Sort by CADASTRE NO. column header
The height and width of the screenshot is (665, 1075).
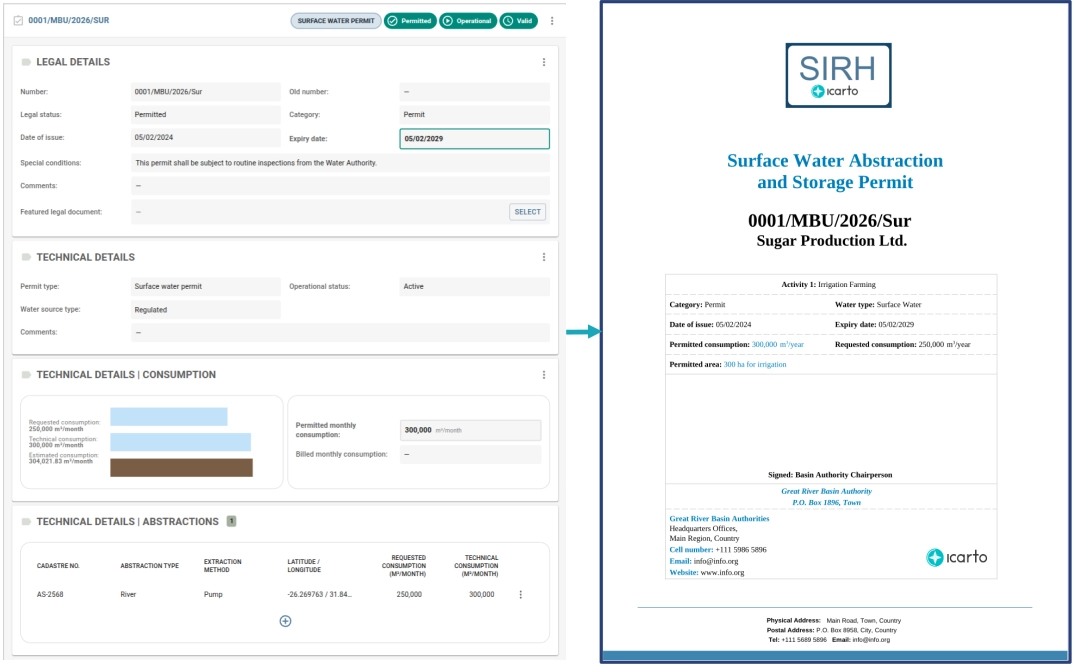coord(58,566)
